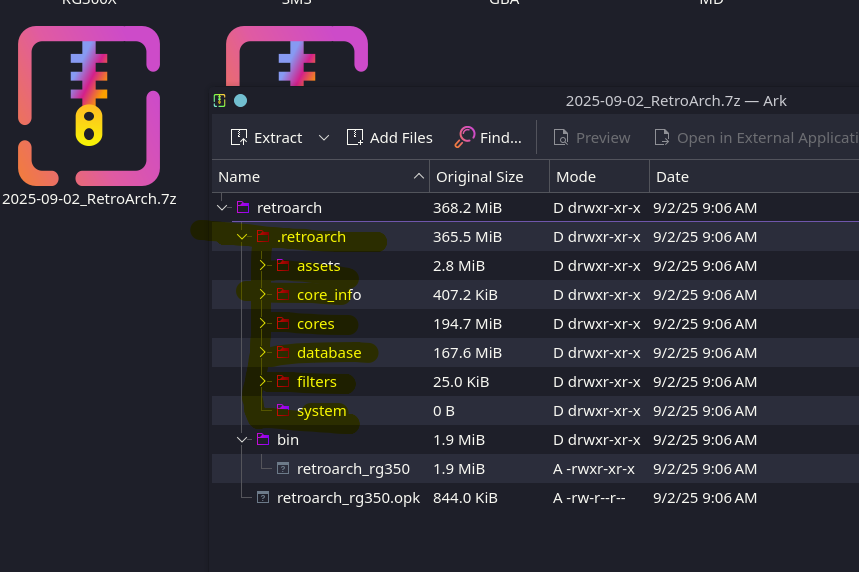
Task: Collapse the .retroarch folder
Action: click(242, 237)
